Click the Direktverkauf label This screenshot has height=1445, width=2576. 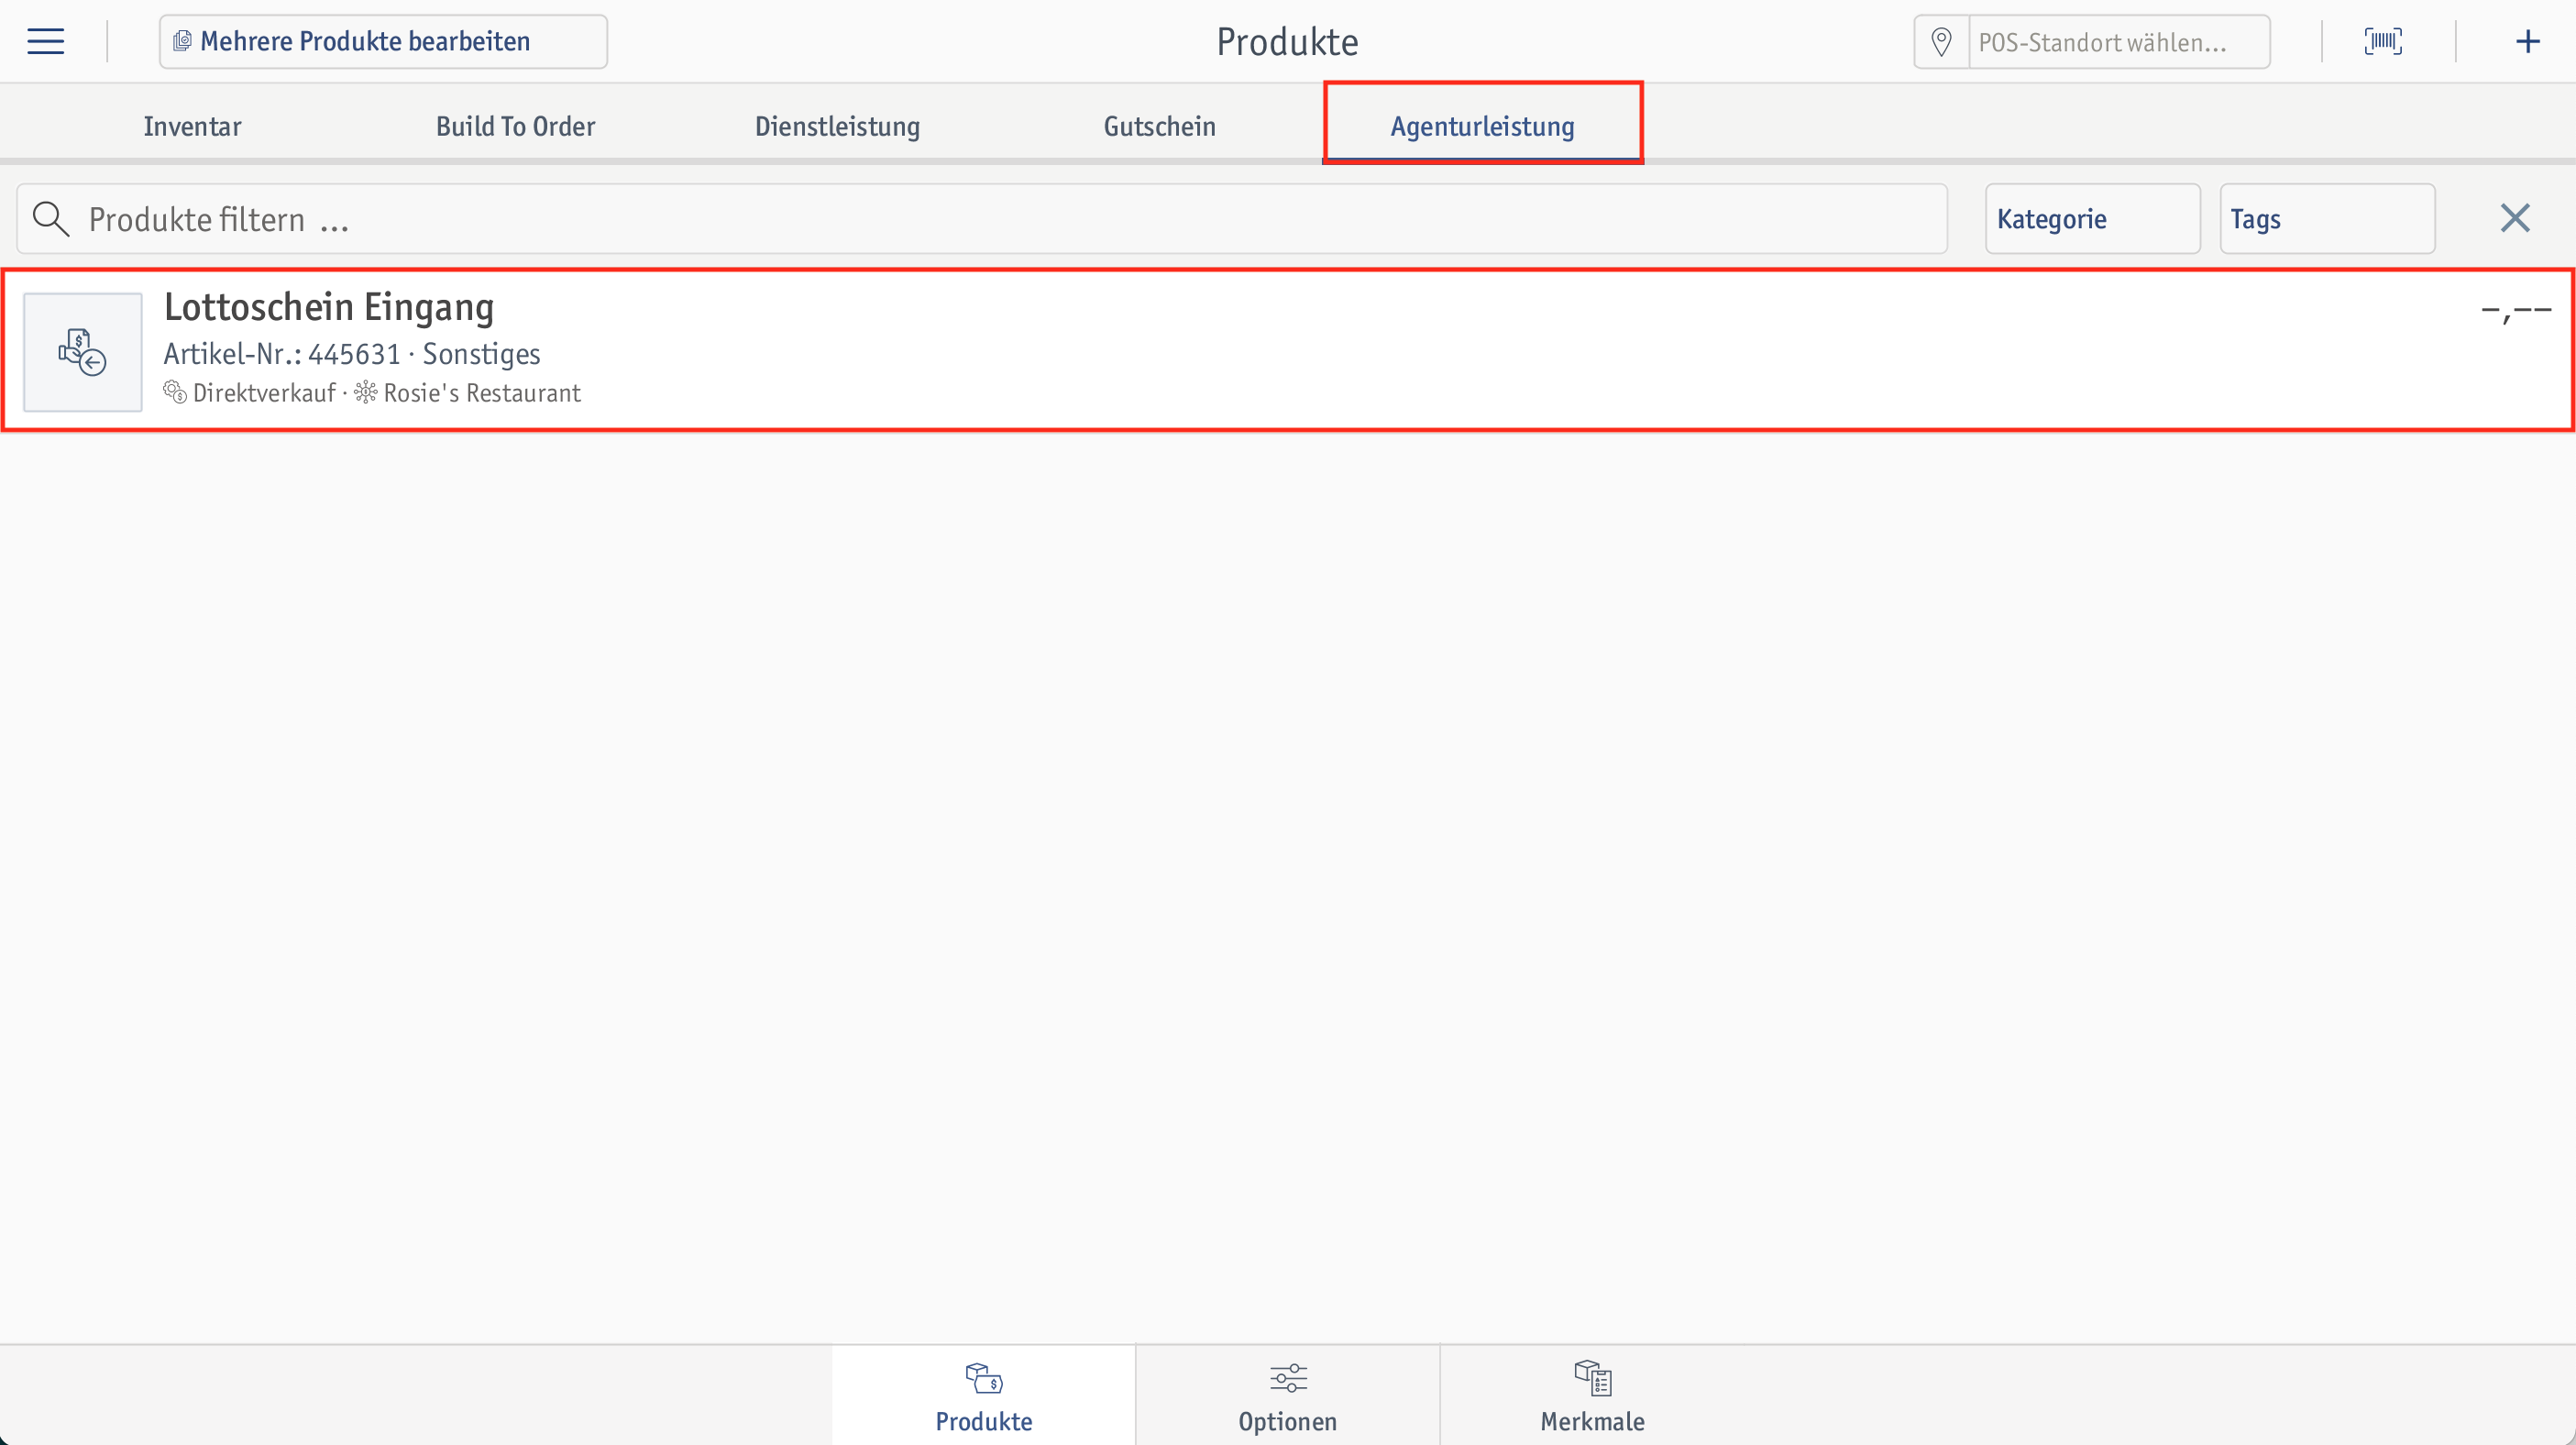click(x=263, y=393)
